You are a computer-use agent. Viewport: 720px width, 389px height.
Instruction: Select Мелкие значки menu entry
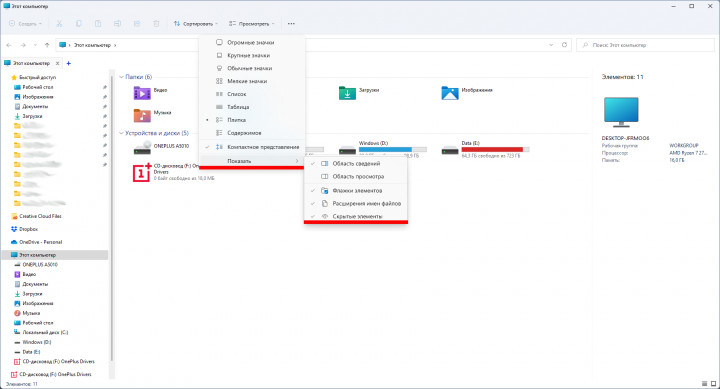tap(252, 81)
